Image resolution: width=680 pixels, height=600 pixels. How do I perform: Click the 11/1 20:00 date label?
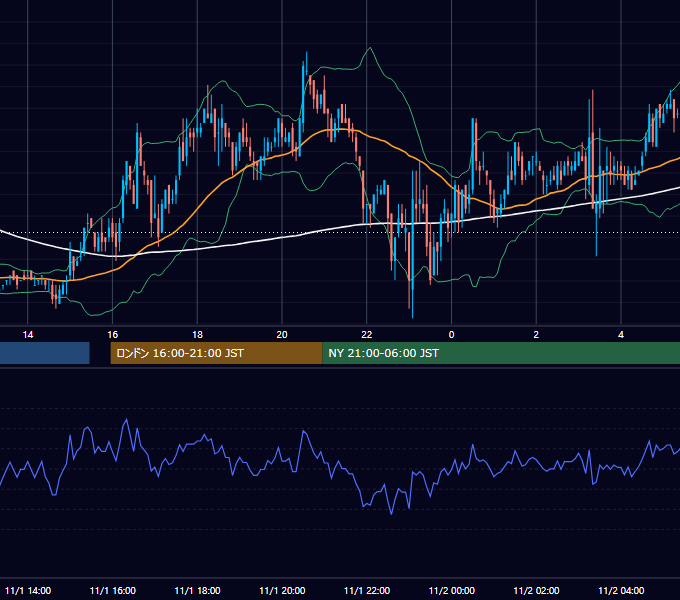click(282, 590)
